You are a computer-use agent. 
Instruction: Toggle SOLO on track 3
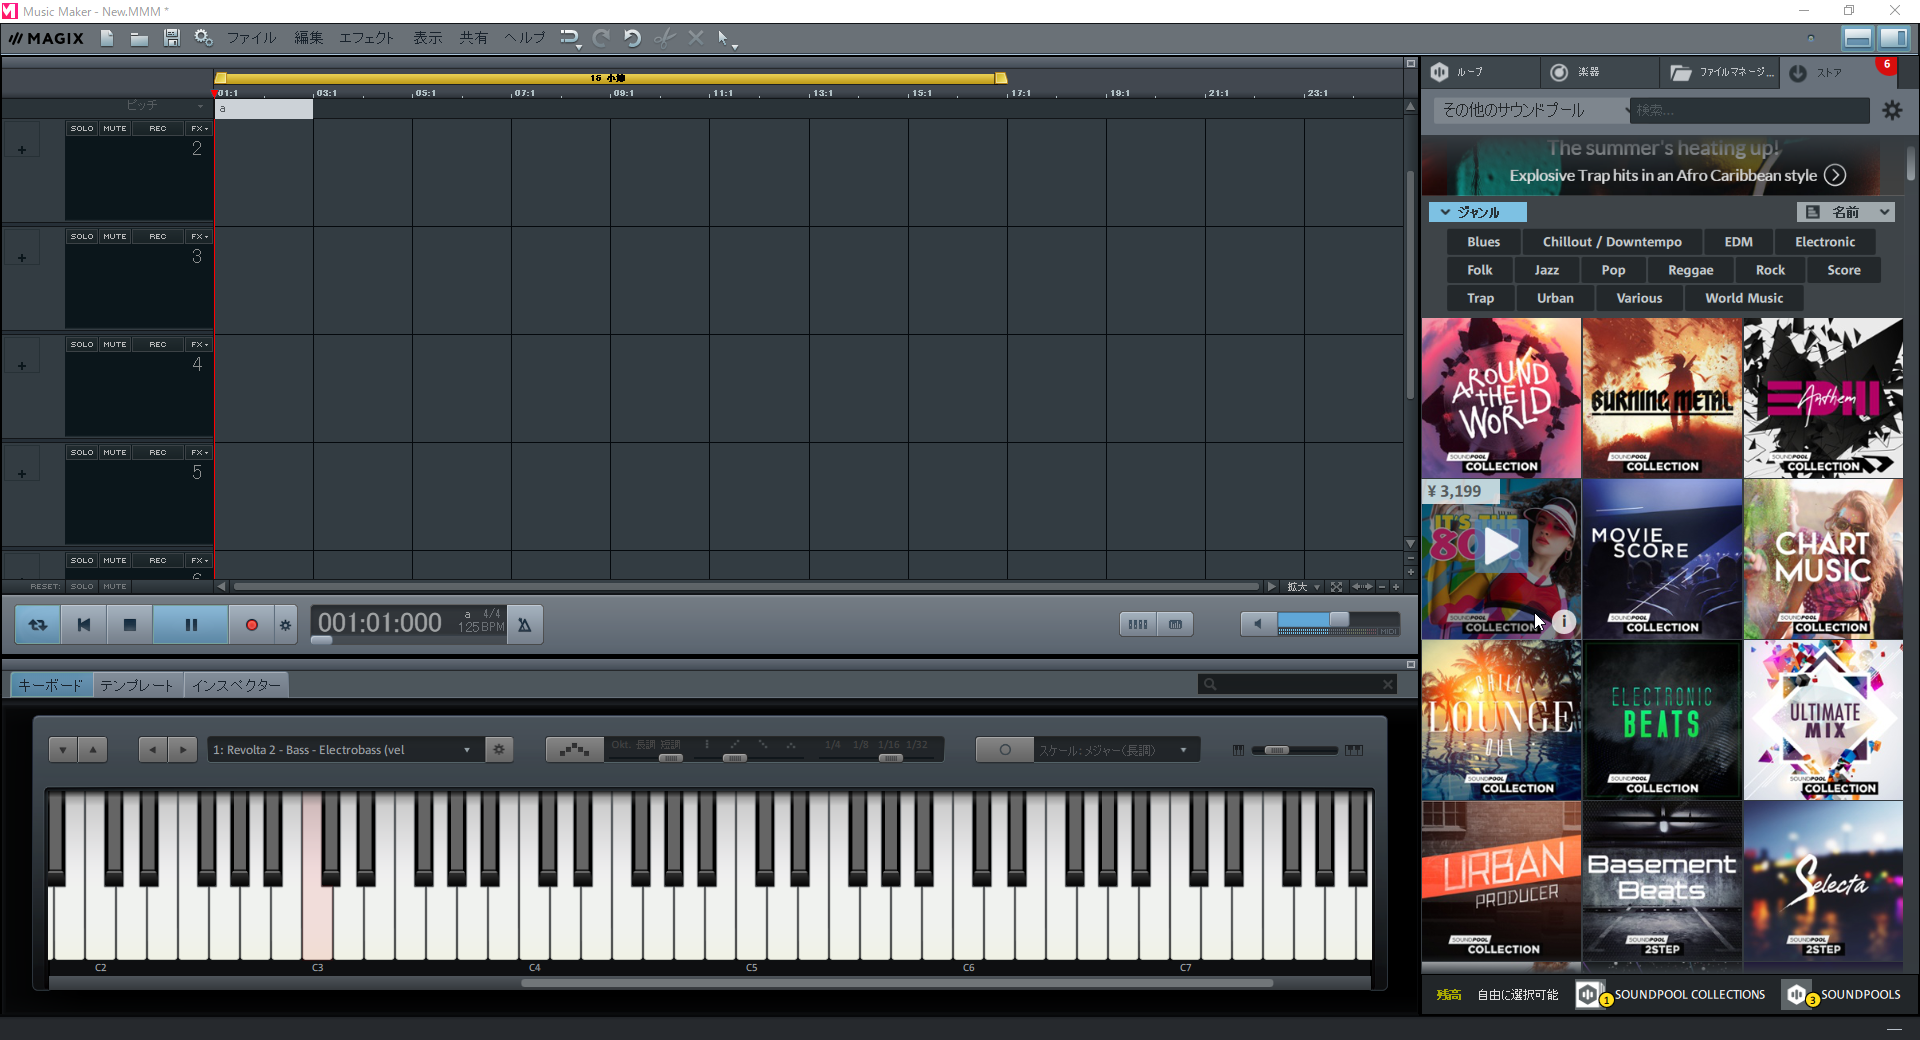click(x=82, y=236)
